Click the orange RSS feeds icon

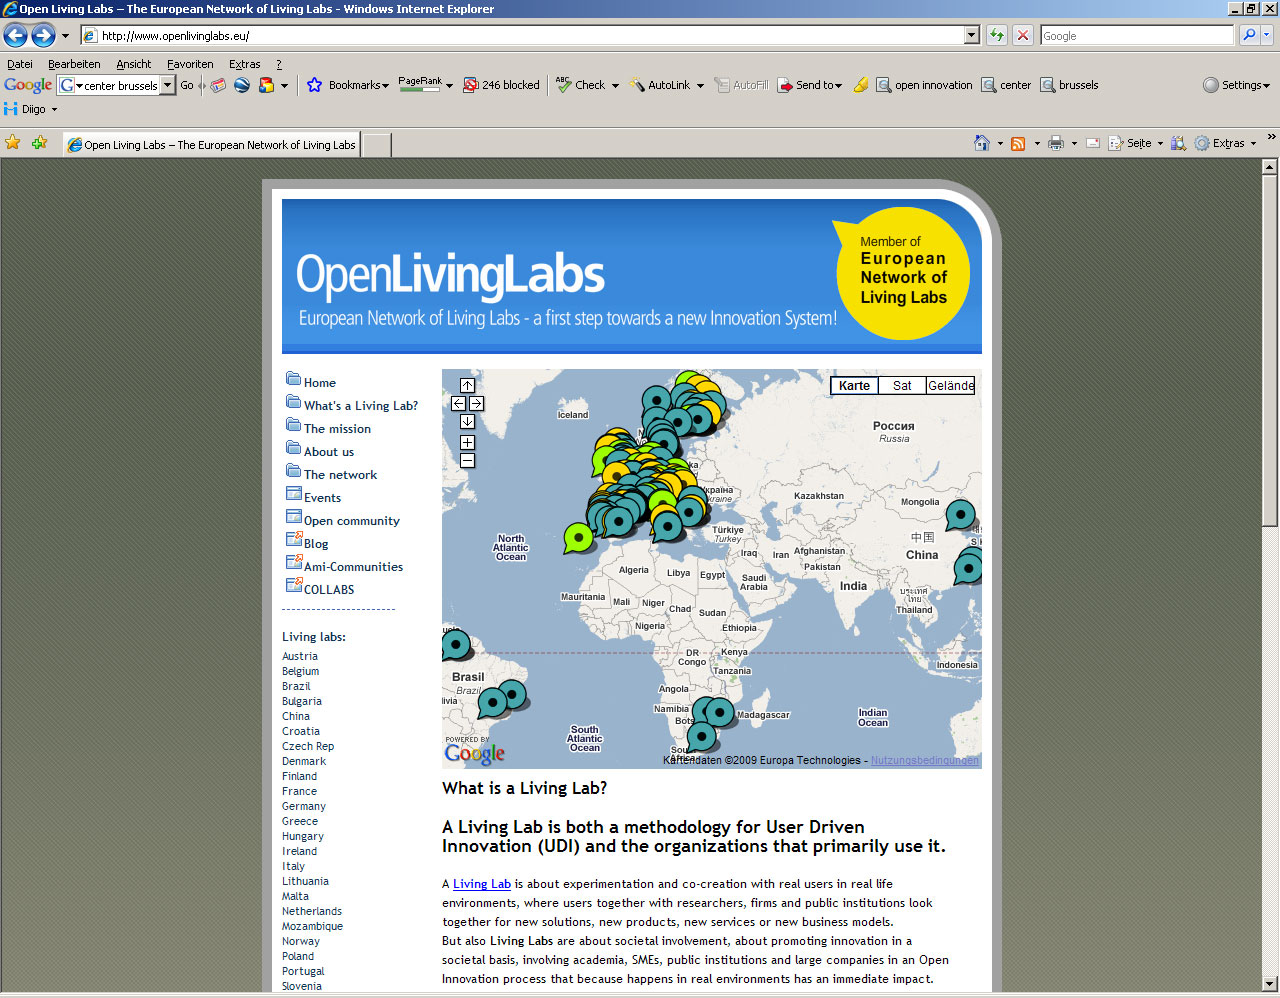(1018, 143)
